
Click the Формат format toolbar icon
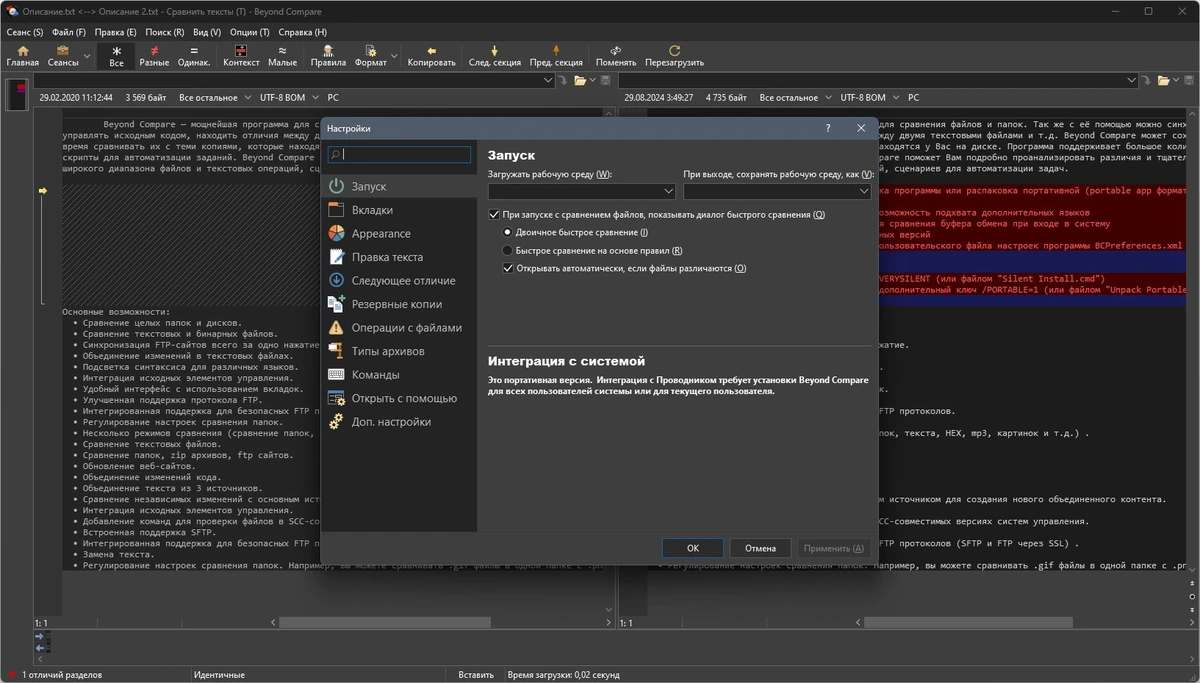coord(370,56)
